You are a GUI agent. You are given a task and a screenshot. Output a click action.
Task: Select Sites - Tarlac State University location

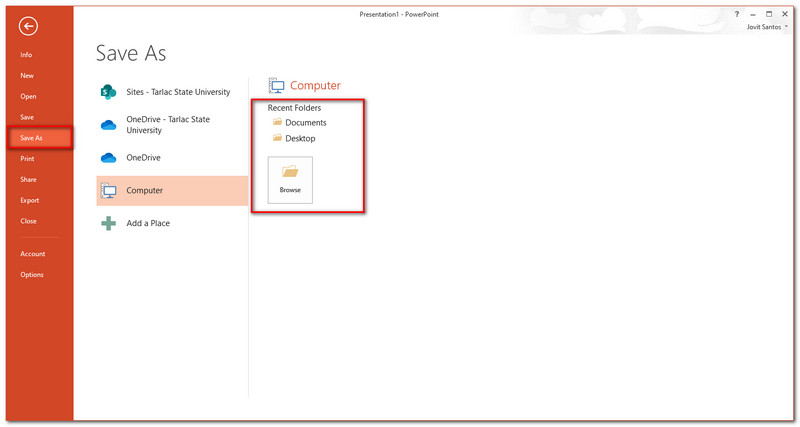(178, 92)
